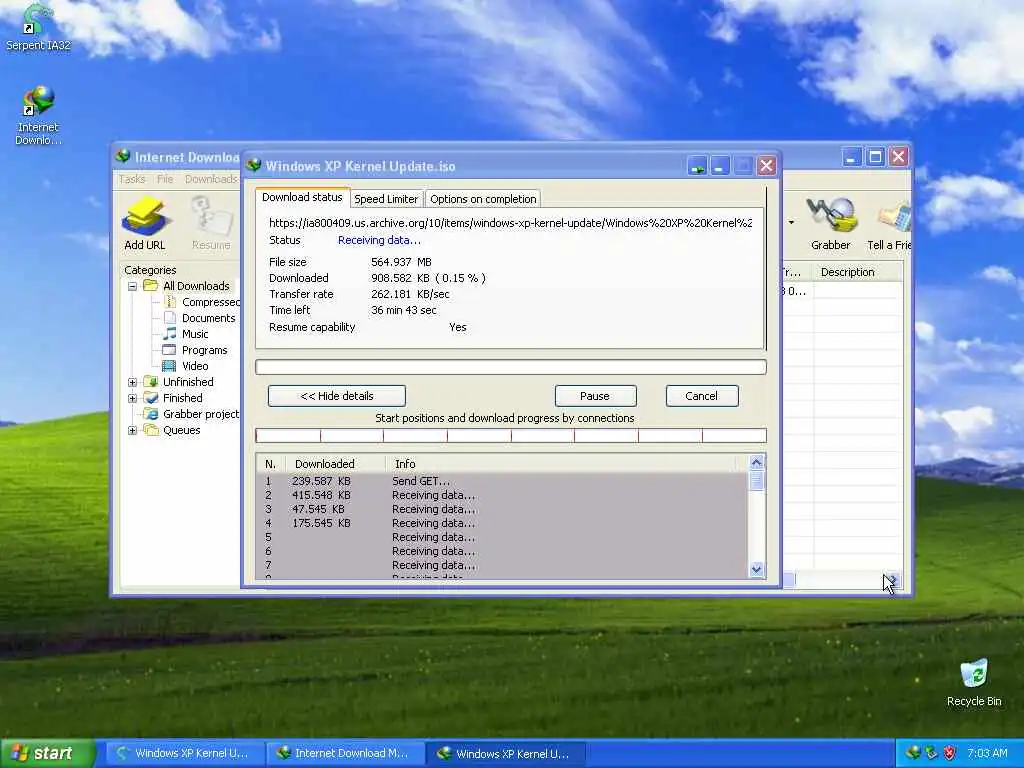Click the connections progress segments bar

pos(511,436)
